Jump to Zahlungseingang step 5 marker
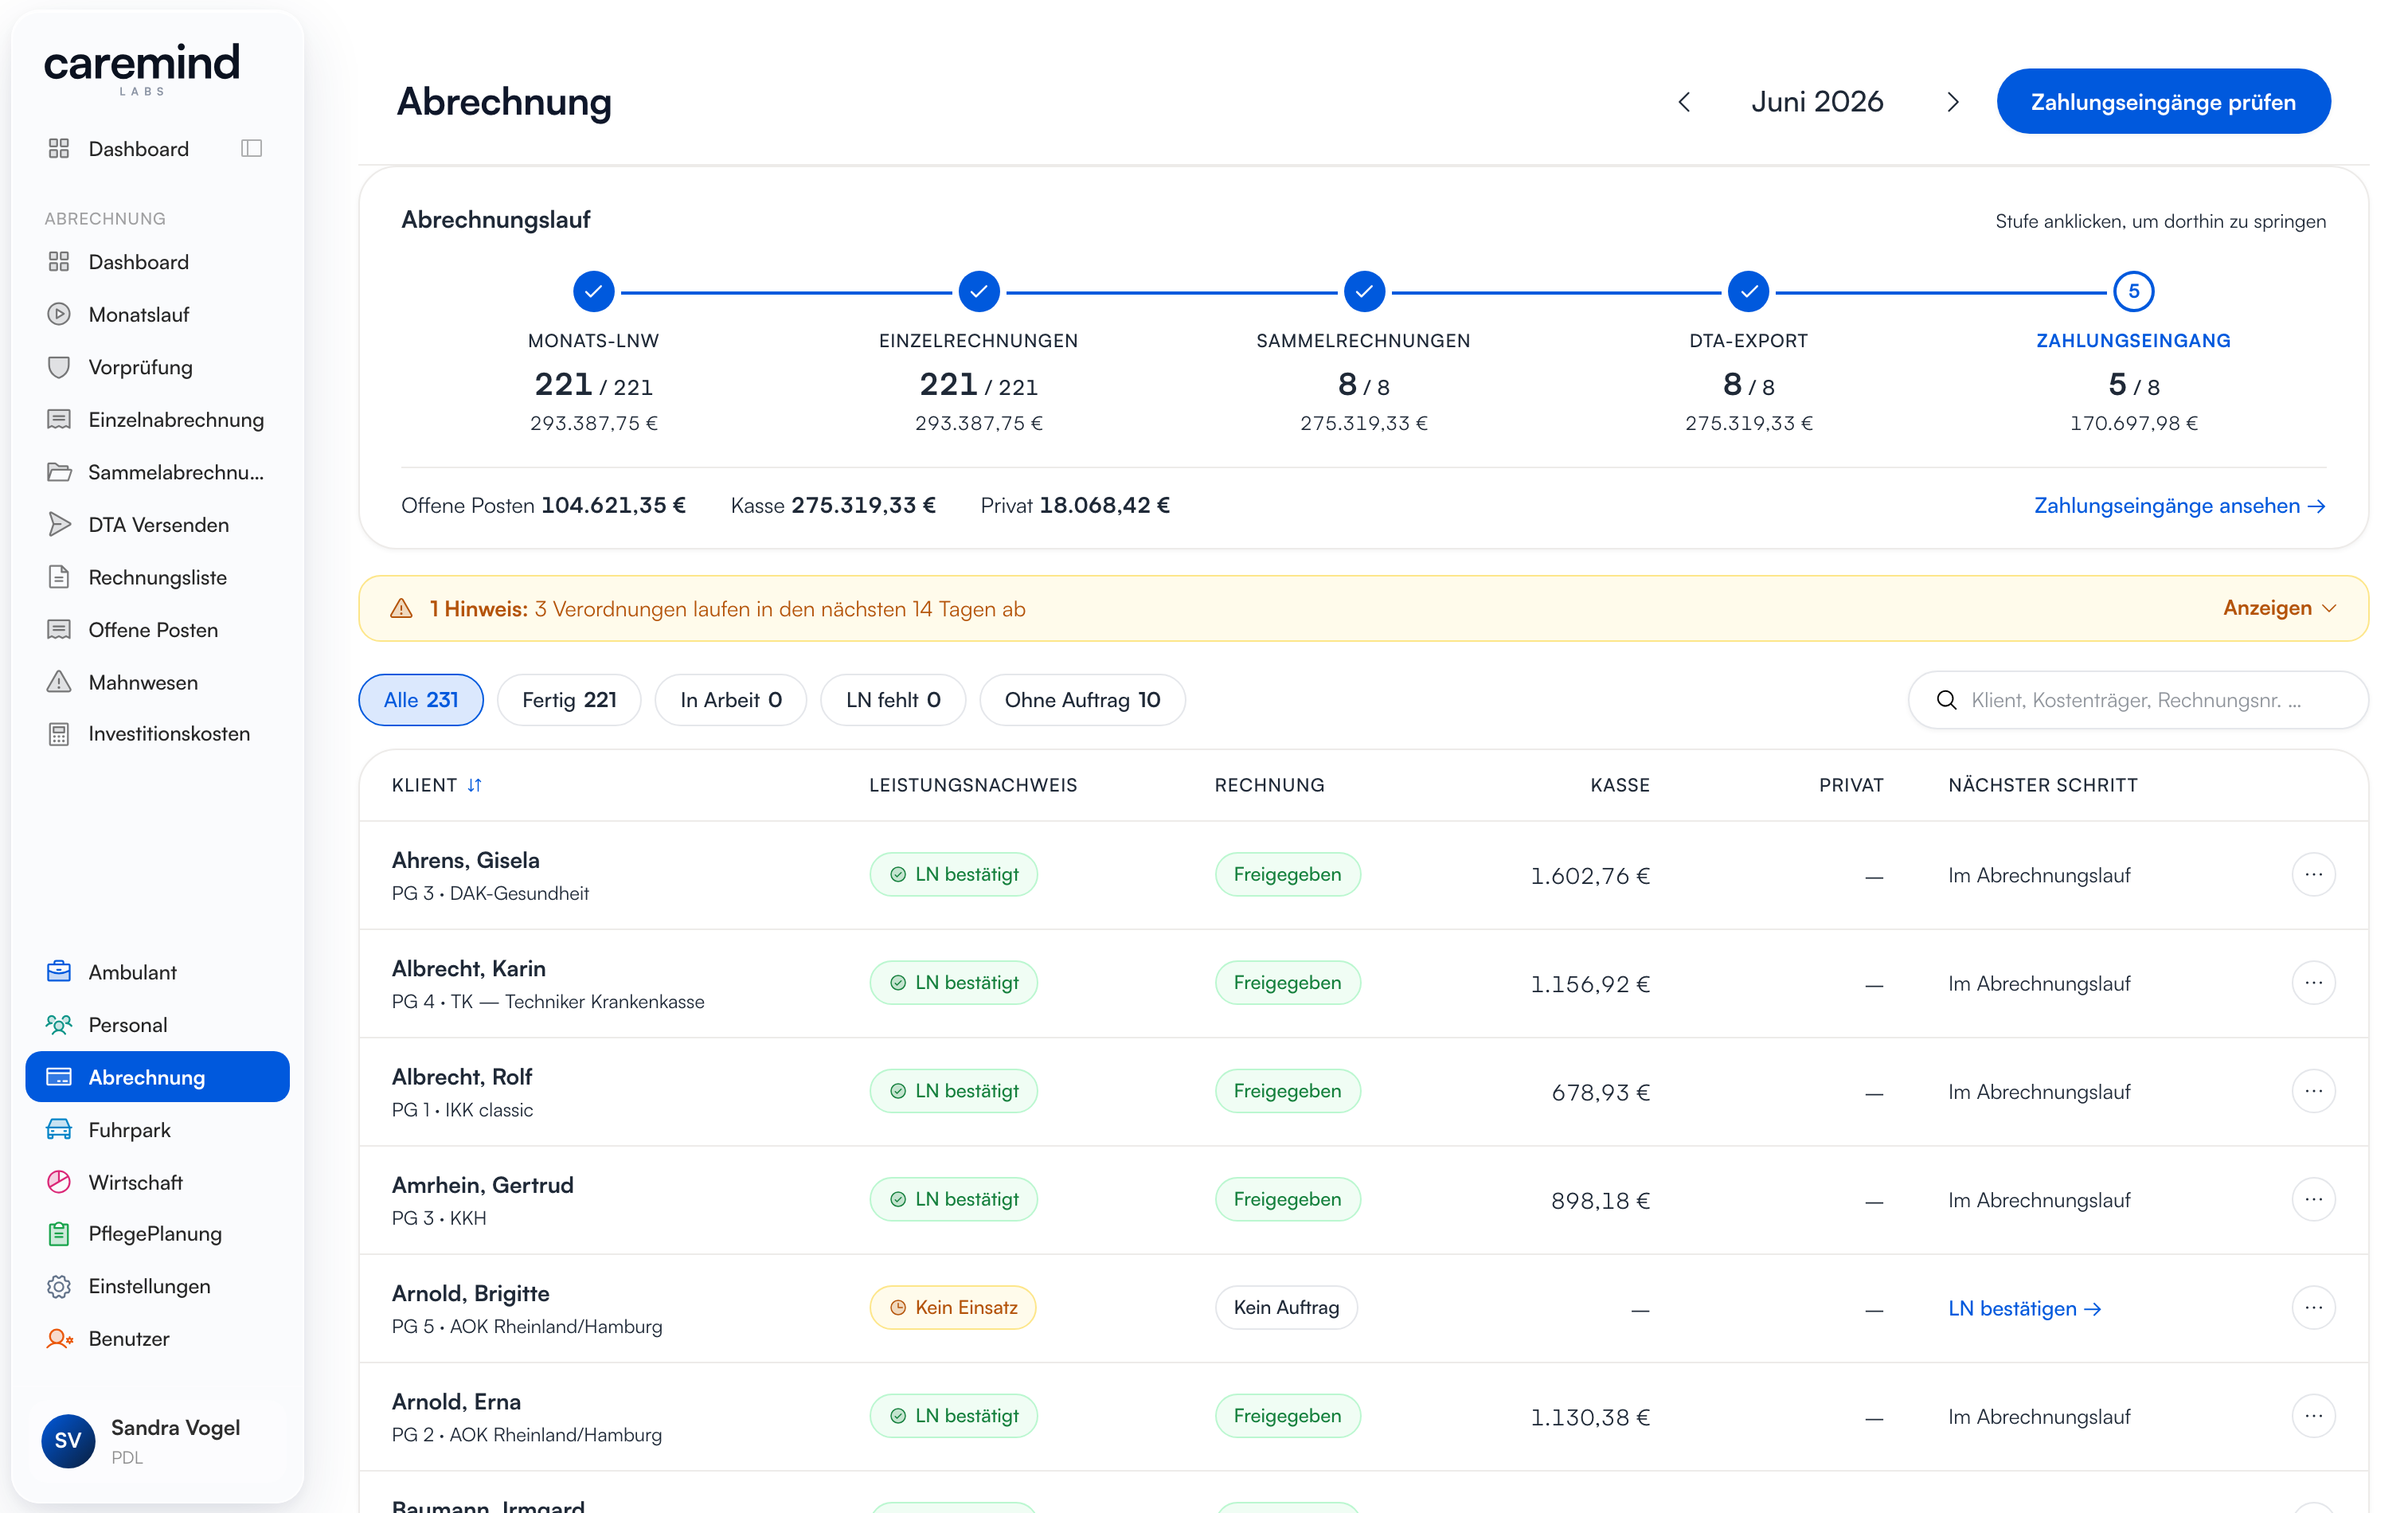The width and height of the screenshot is (2408, 1513). 2133,292
